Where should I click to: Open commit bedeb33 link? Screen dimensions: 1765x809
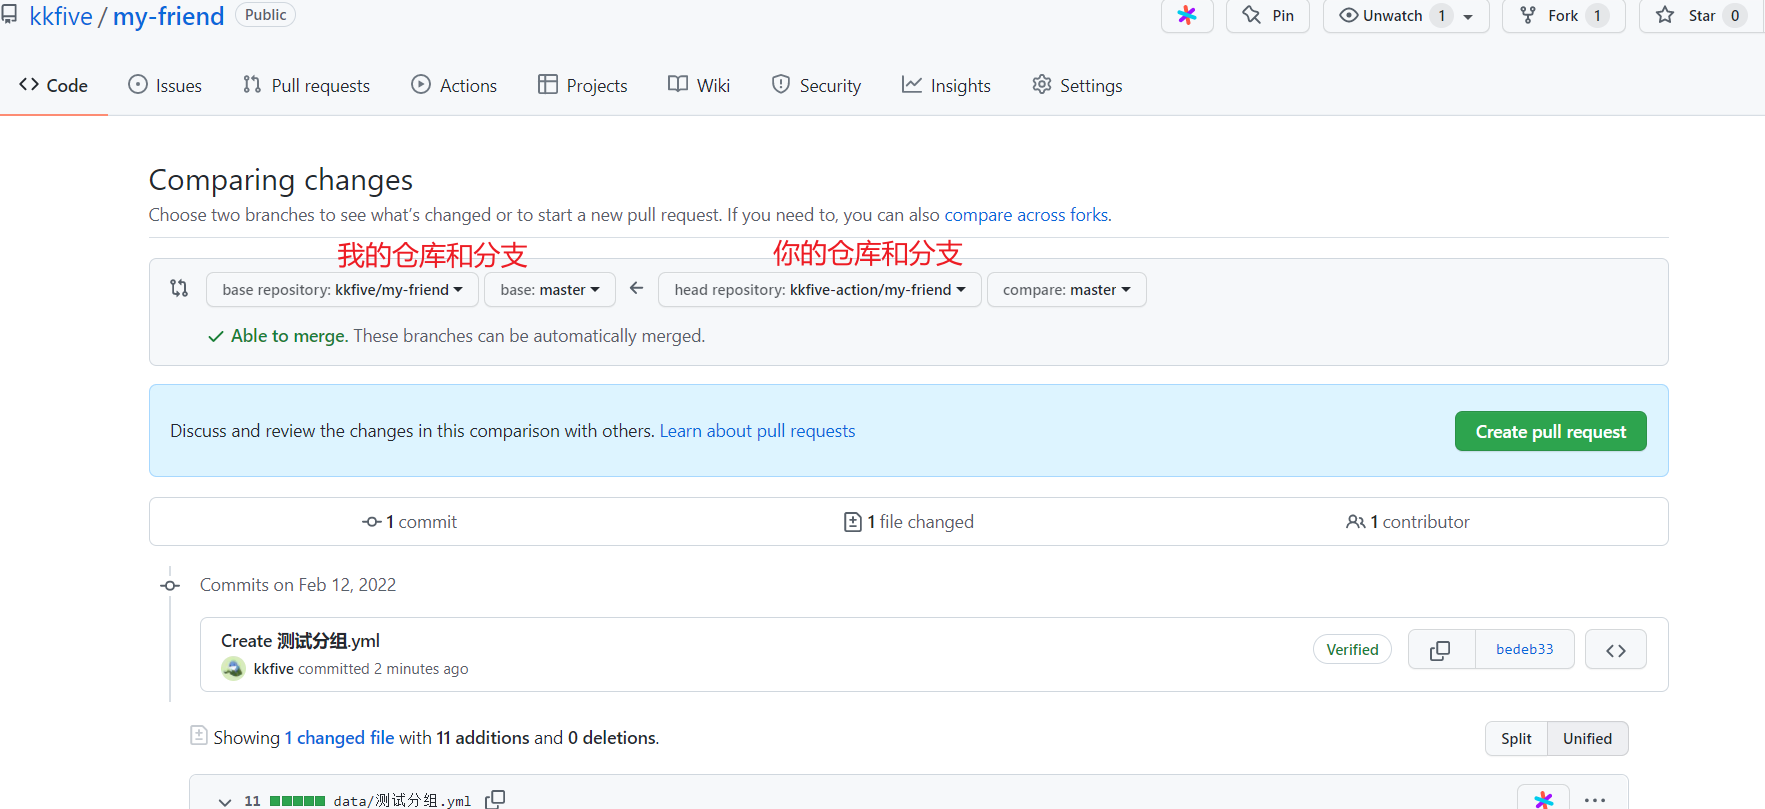(1525, 650)
